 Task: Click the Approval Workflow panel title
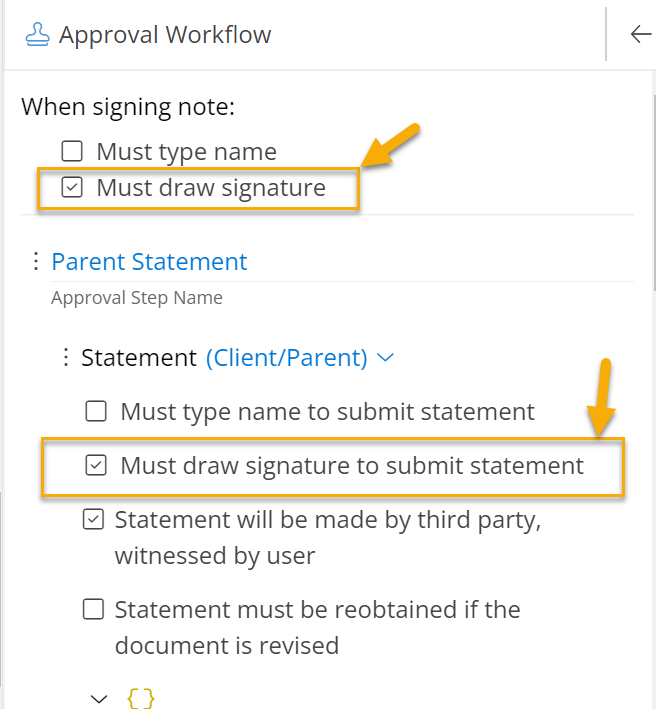tap(165, 35)
